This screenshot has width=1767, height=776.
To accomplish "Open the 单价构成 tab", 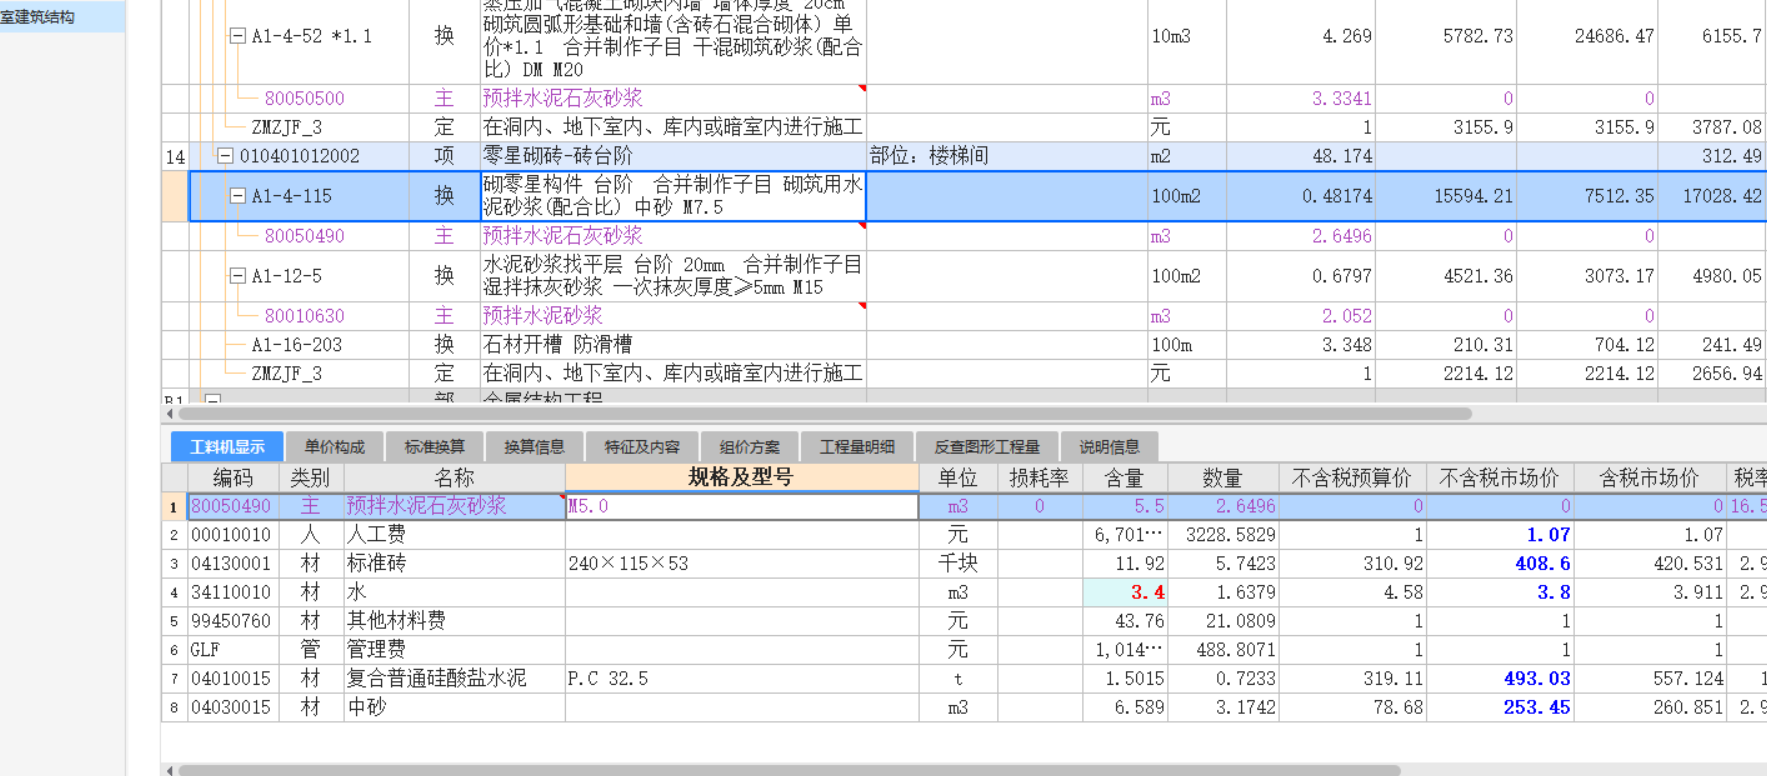I will [x=335, y=447].
